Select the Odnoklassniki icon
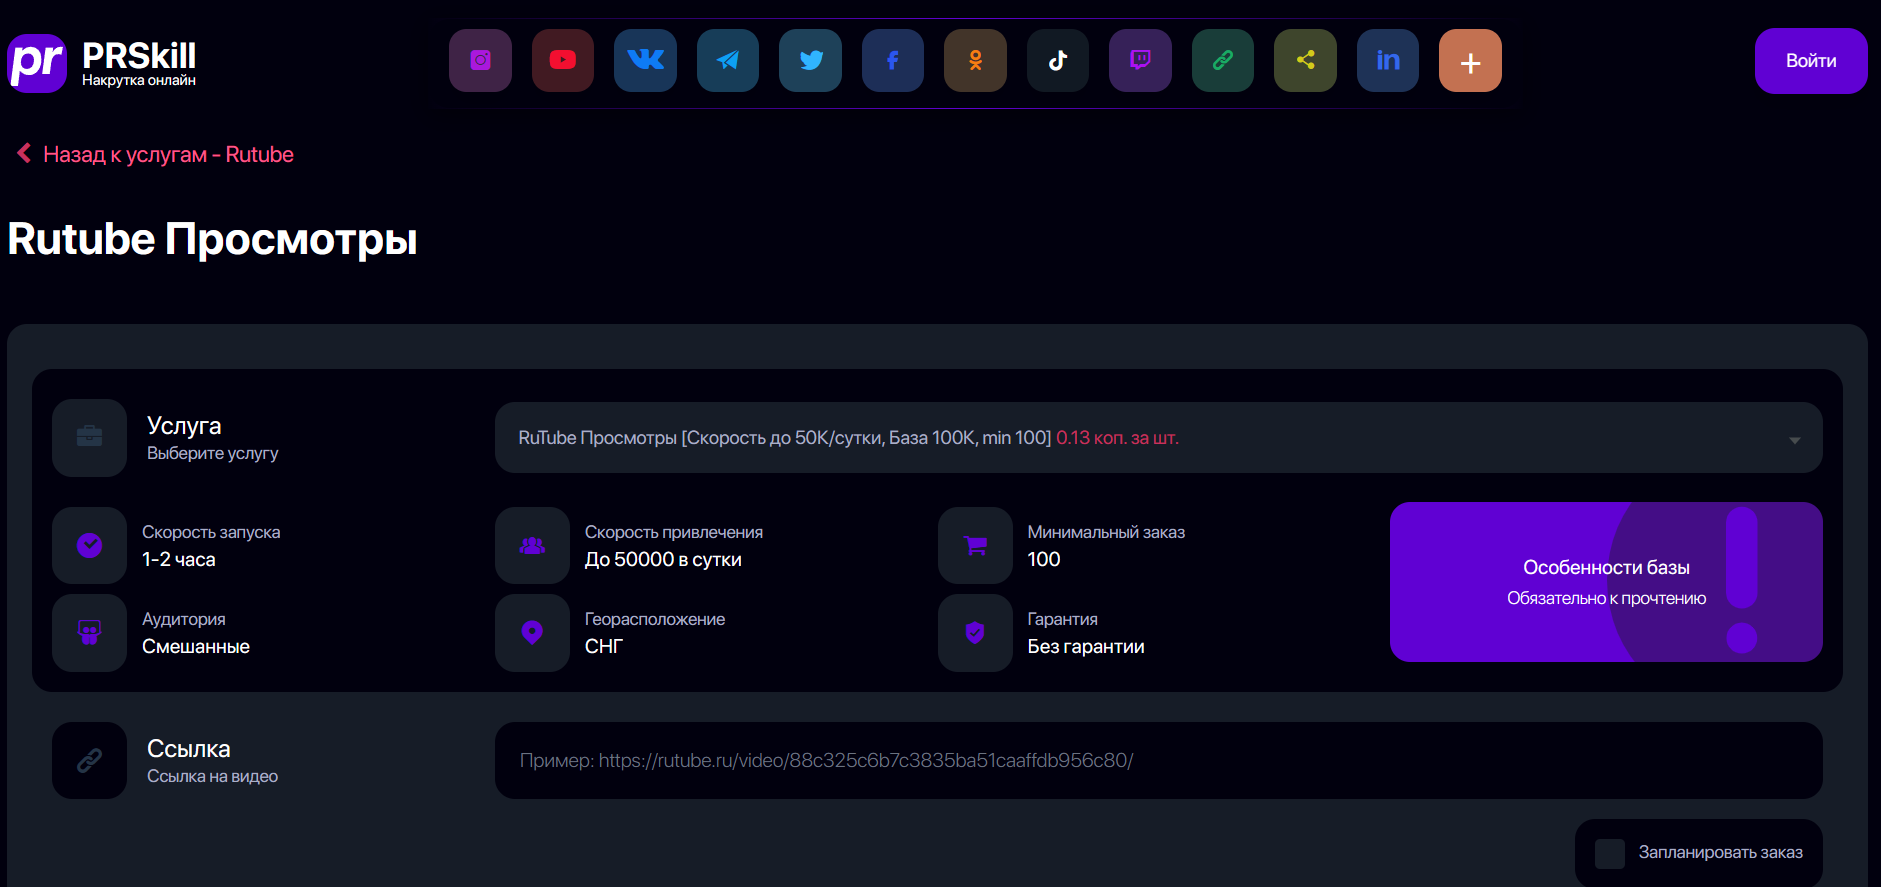 [975, 60]
